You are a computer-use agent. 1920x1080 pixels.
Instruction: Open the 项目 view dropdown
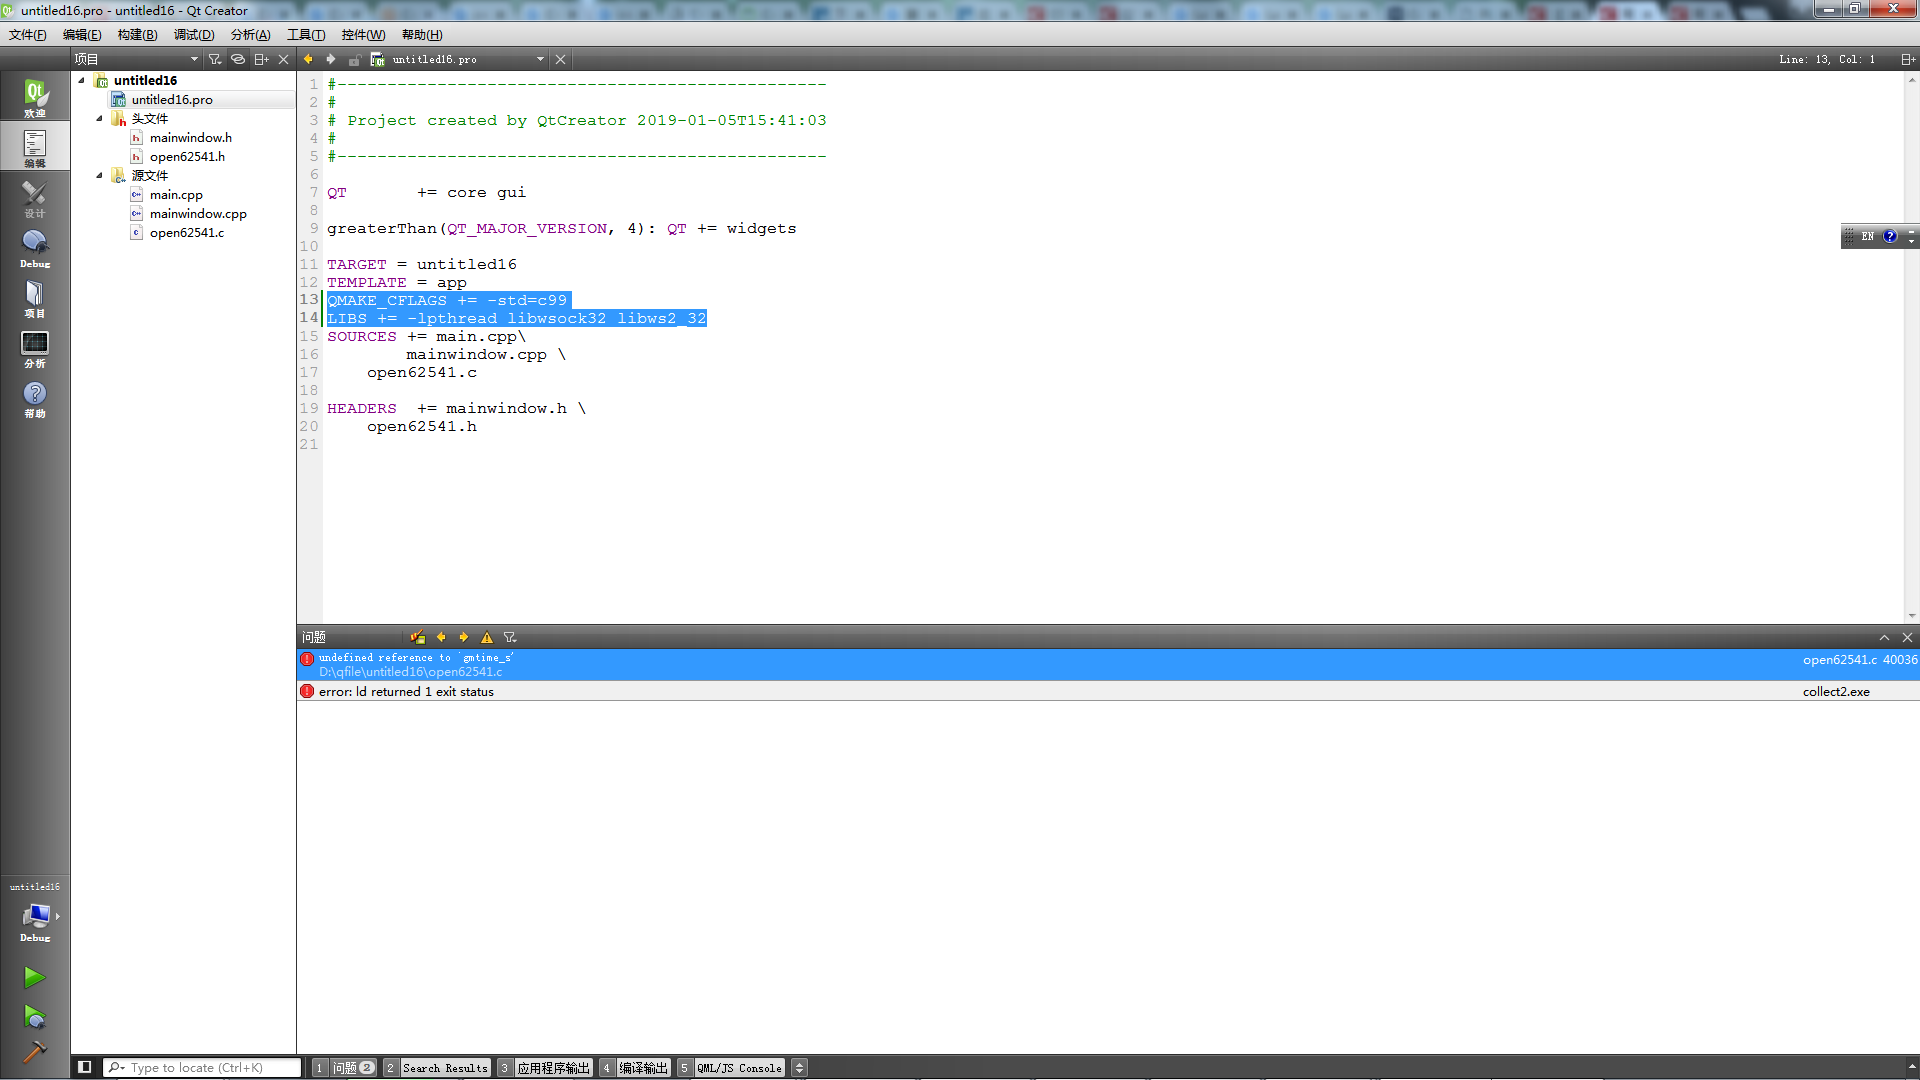tap(194, 59)
